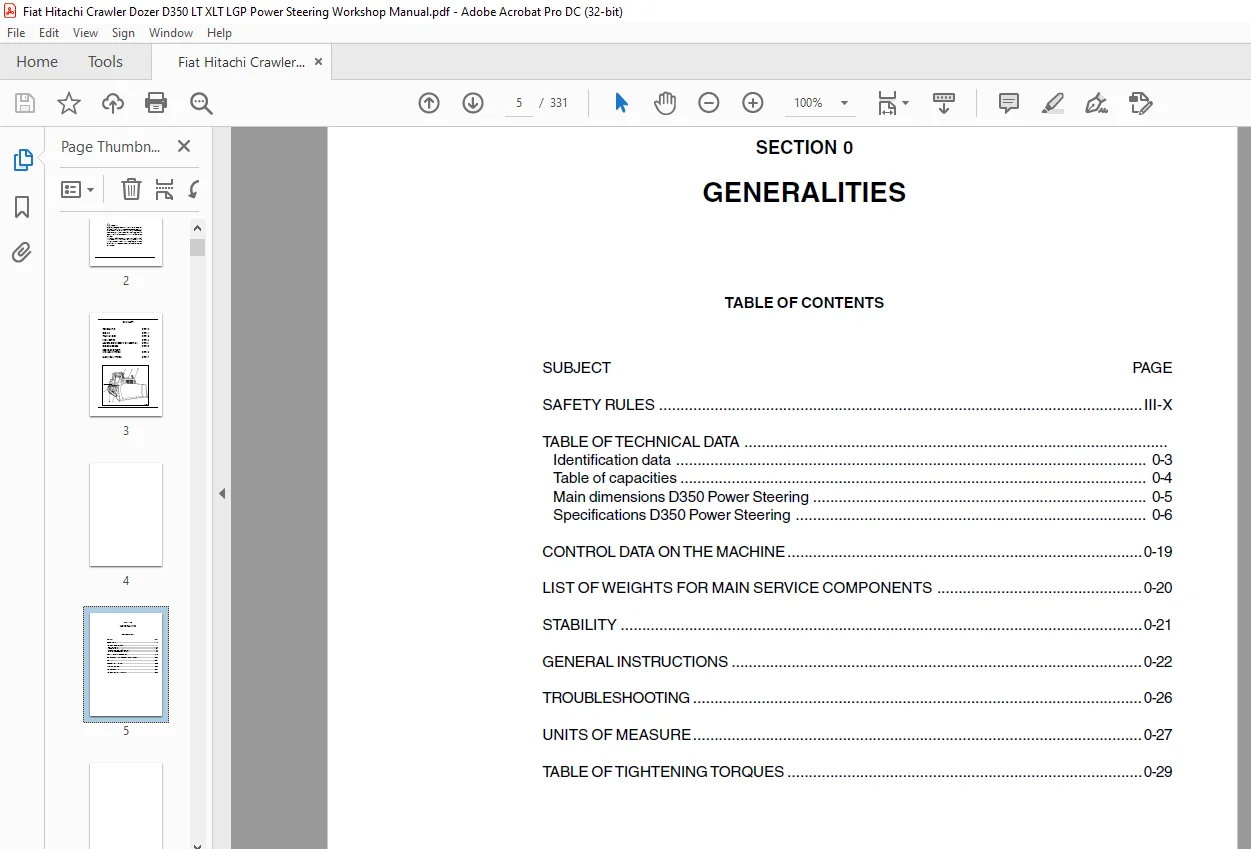The width and height of the screenshot is (1251, 849).
Task: Go to the next page arrow
Action: pyautogui.click(x=473, y=103)
